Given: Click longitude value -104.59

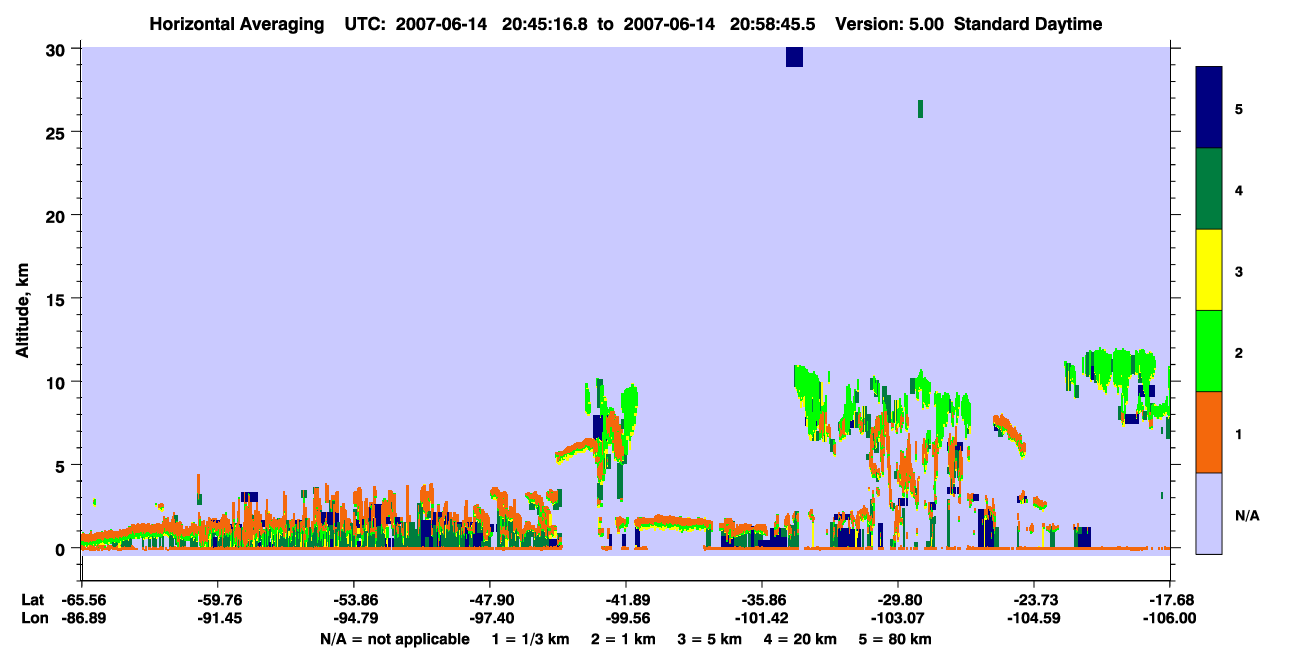Looking at the screenshot, I should pyautogui.click(x=1034, y=618).
